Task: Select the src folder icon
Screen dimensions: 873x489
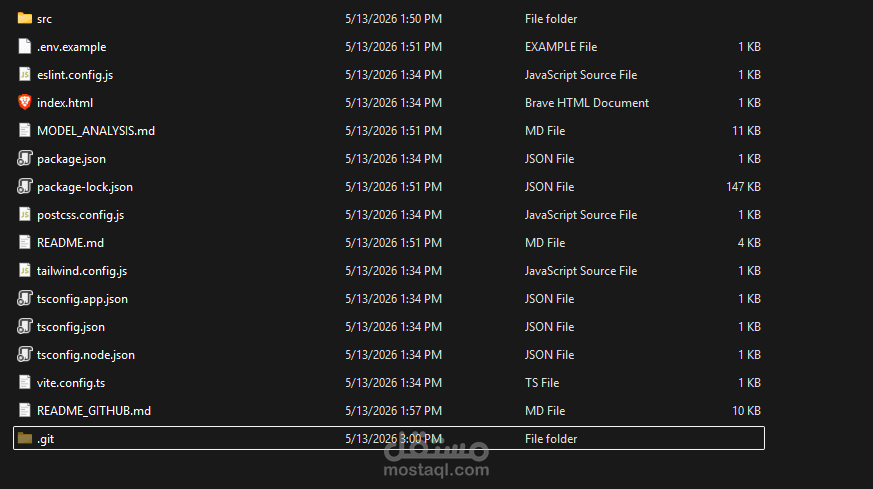Action: [x=24, y=18]
